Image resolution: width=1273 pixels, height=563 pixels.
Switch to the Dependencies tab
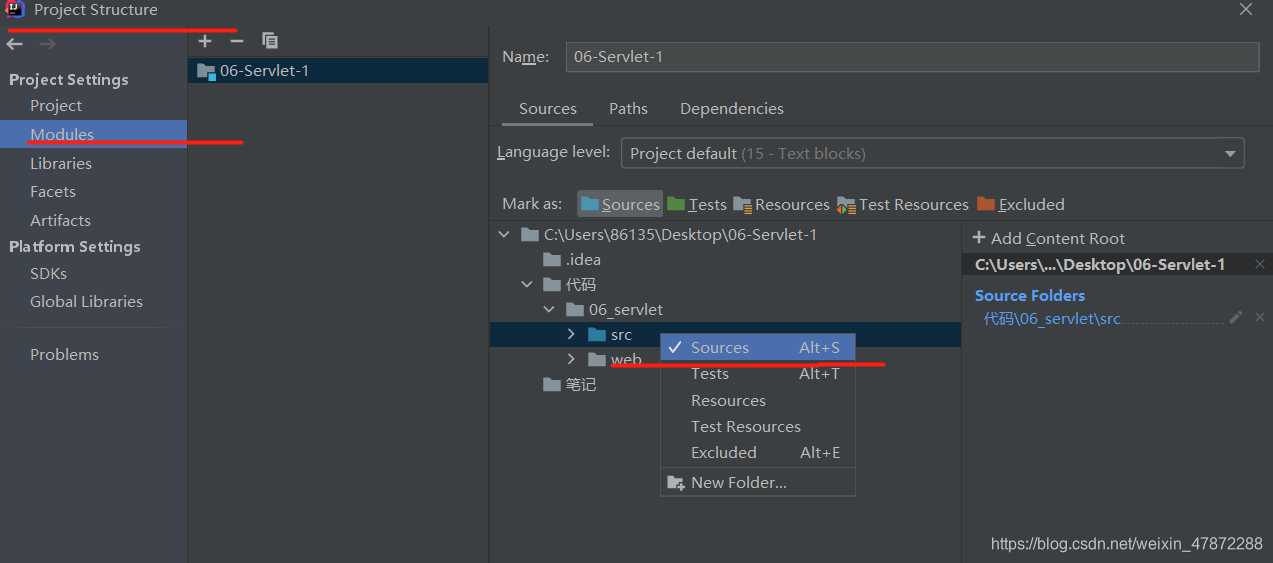(x=732, y=108)
